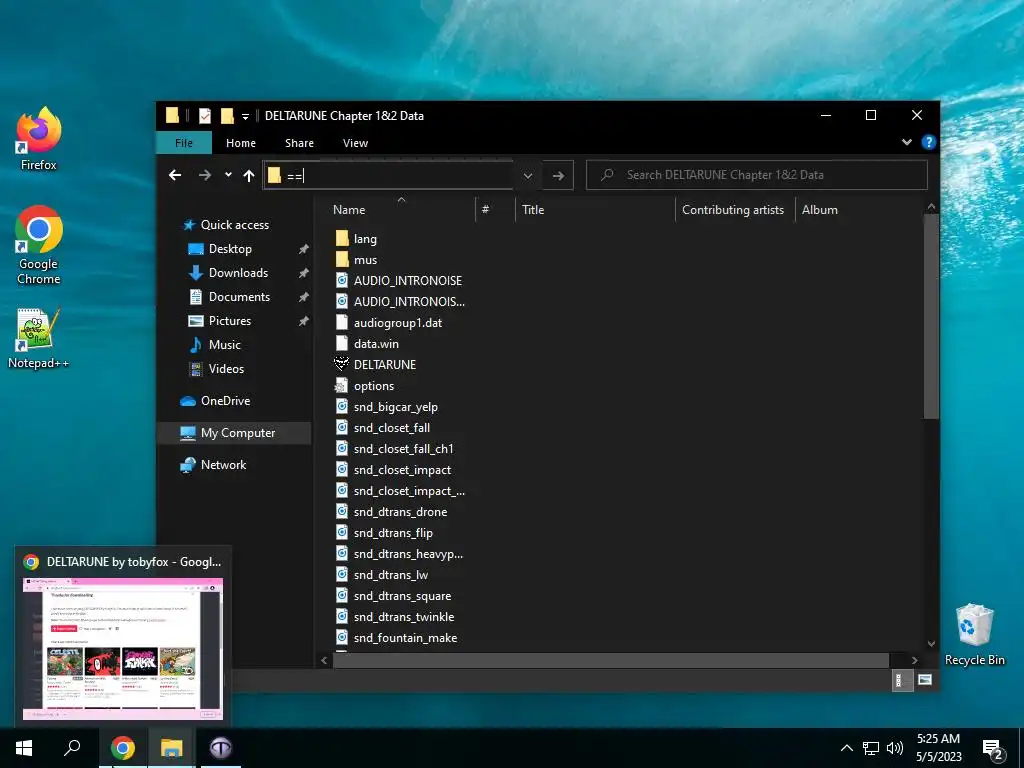
Task: Click the address bar text field
Action: (388, 175)
